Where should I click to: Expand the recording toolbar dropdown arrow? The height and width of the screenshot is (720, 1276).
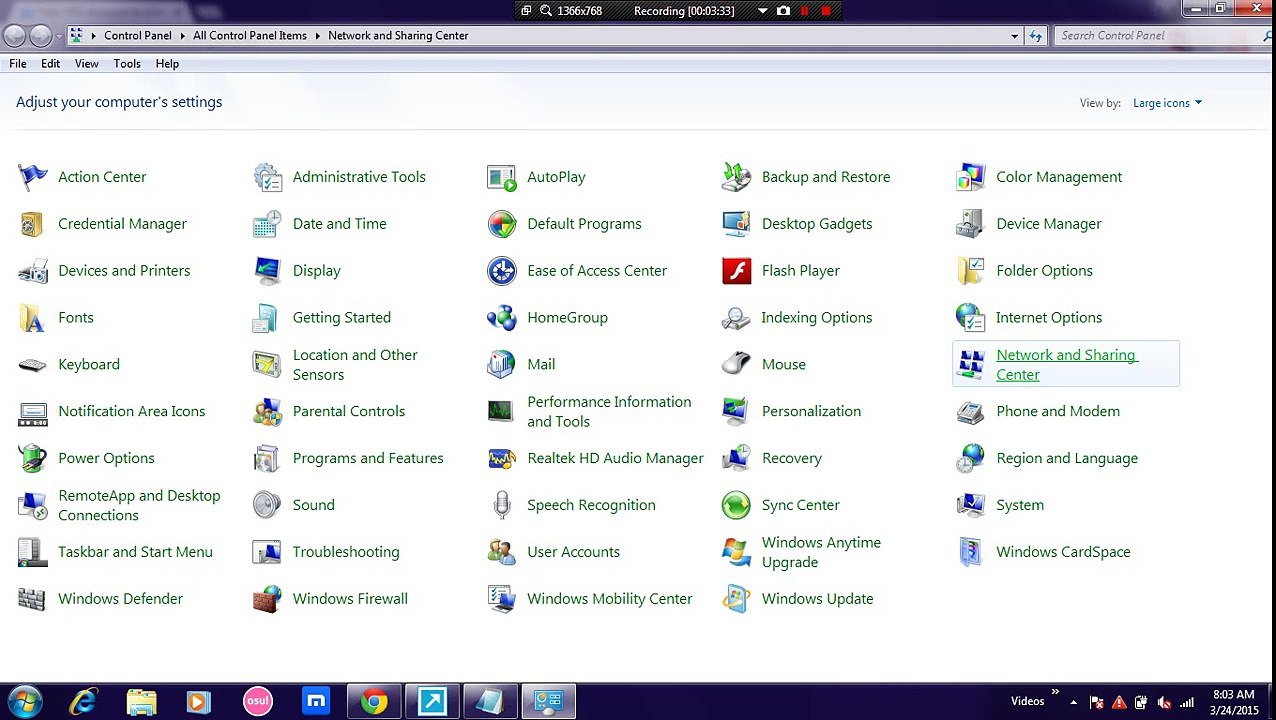coord(762,11)
